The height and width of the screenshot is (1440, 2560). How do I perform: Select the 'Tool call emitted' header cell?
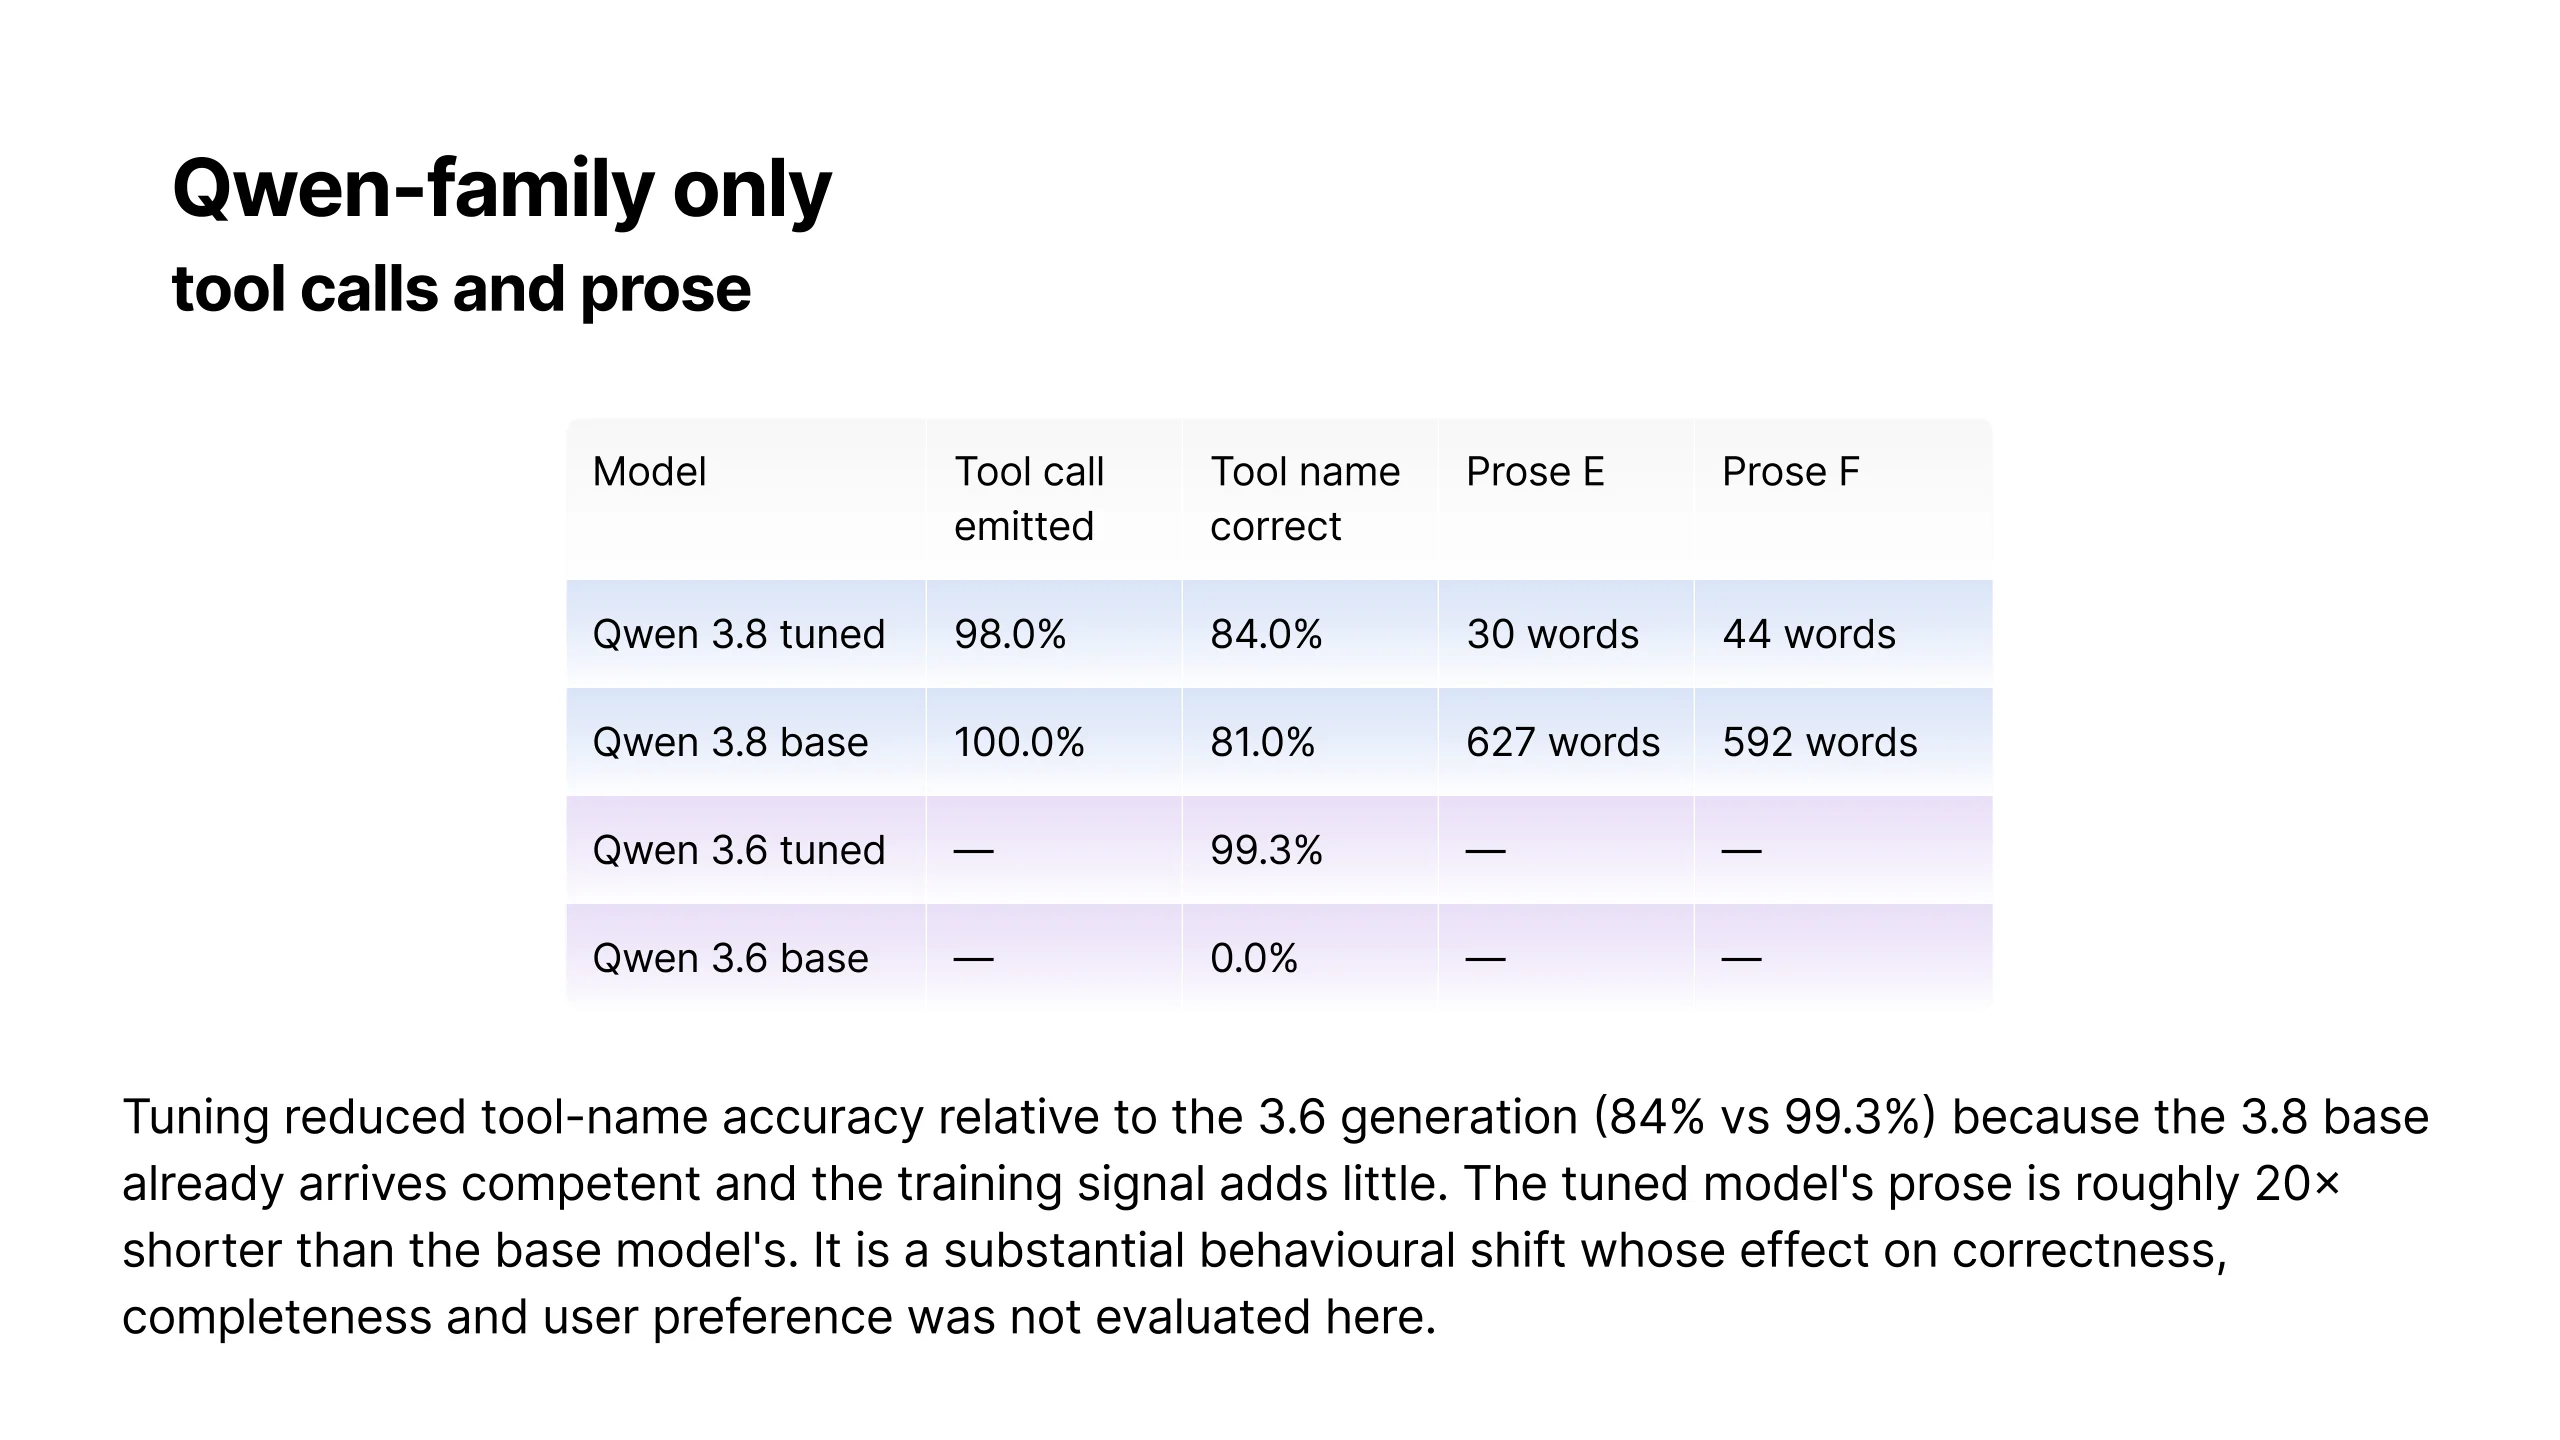[1029, 499]
